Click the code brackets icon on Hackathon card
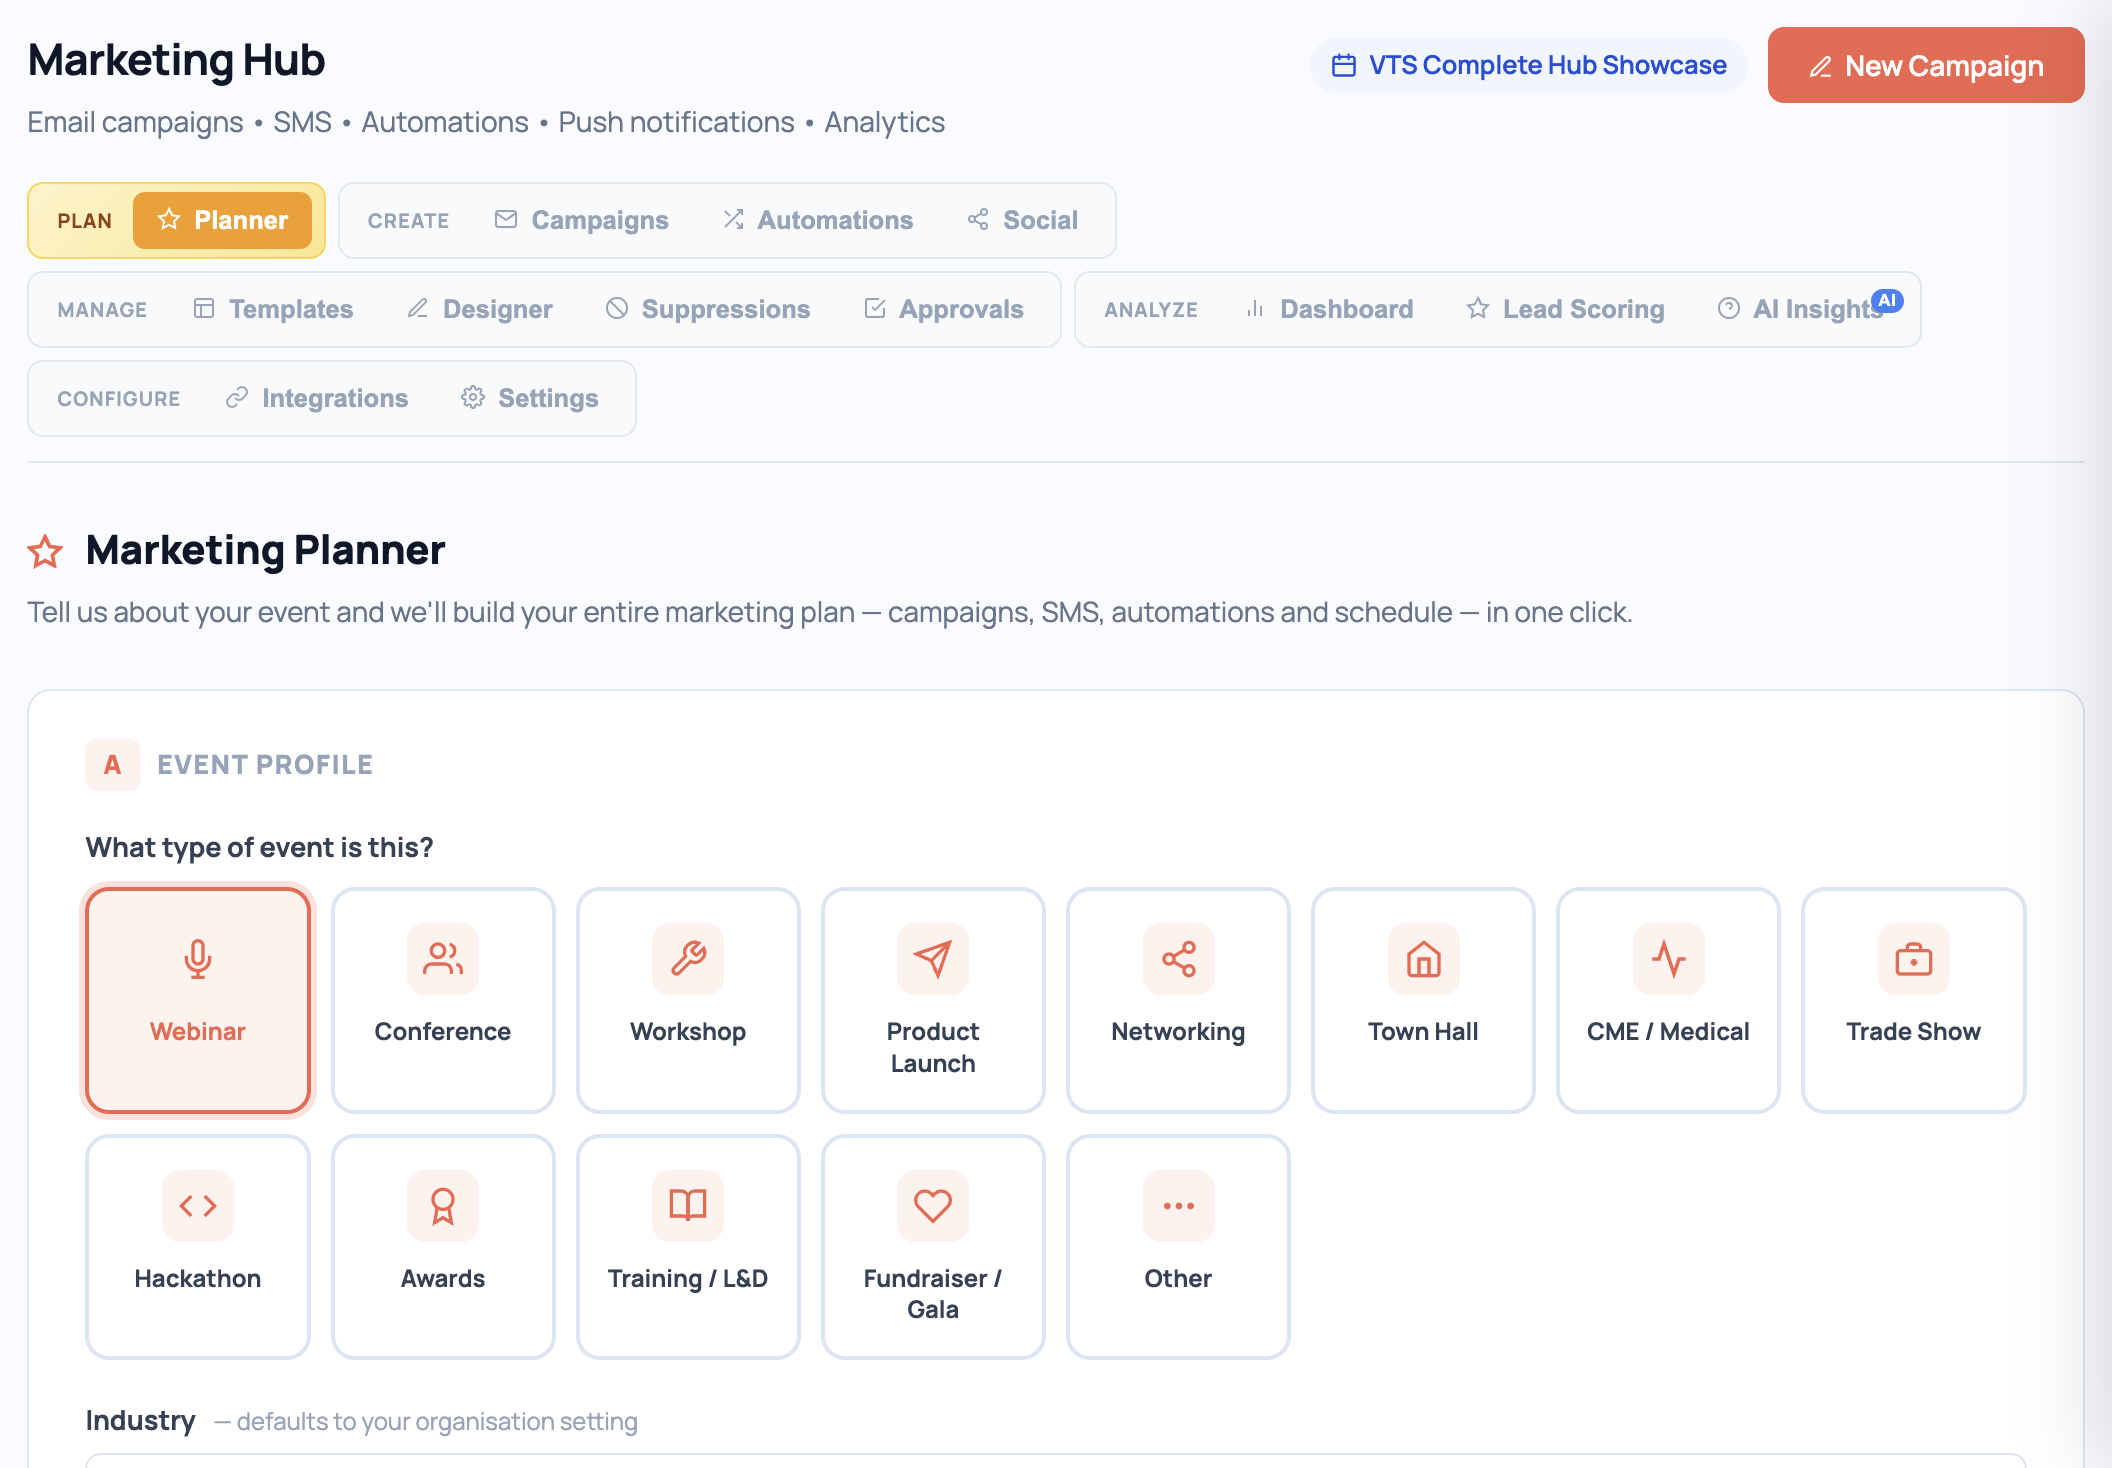The image size is (2112, 1468). [x=198, y=1206]
